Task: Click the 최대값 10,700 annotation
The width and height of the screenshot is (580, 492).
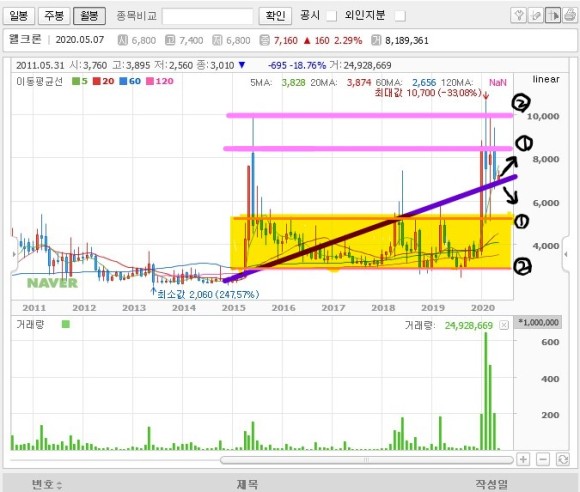Action: point(428,92)
